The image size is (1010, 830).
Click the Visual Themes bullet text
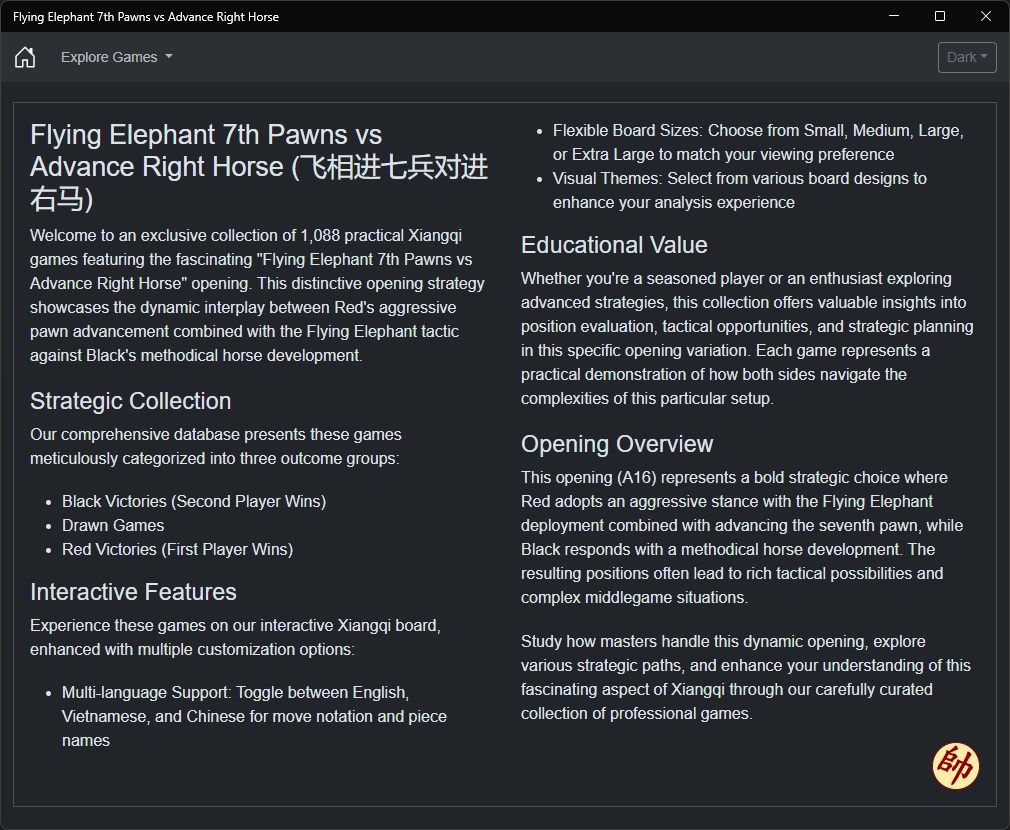tap(739, 191)
